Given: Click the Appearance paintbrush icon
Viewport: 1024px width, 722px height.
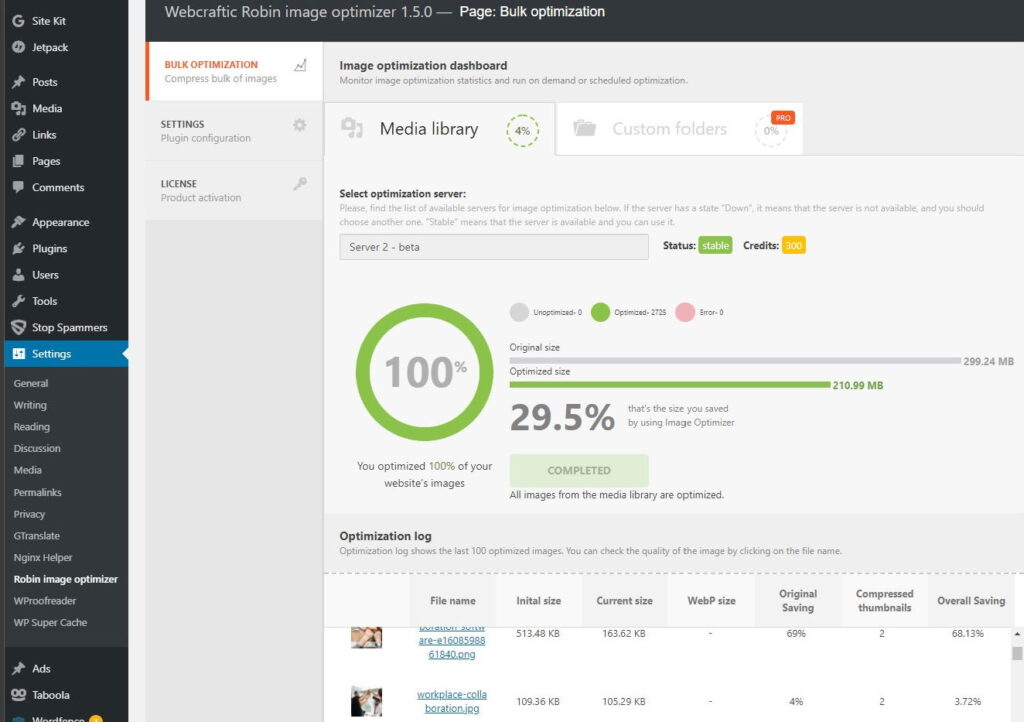Looking at the screenshot, I should (x=18, y=223).
